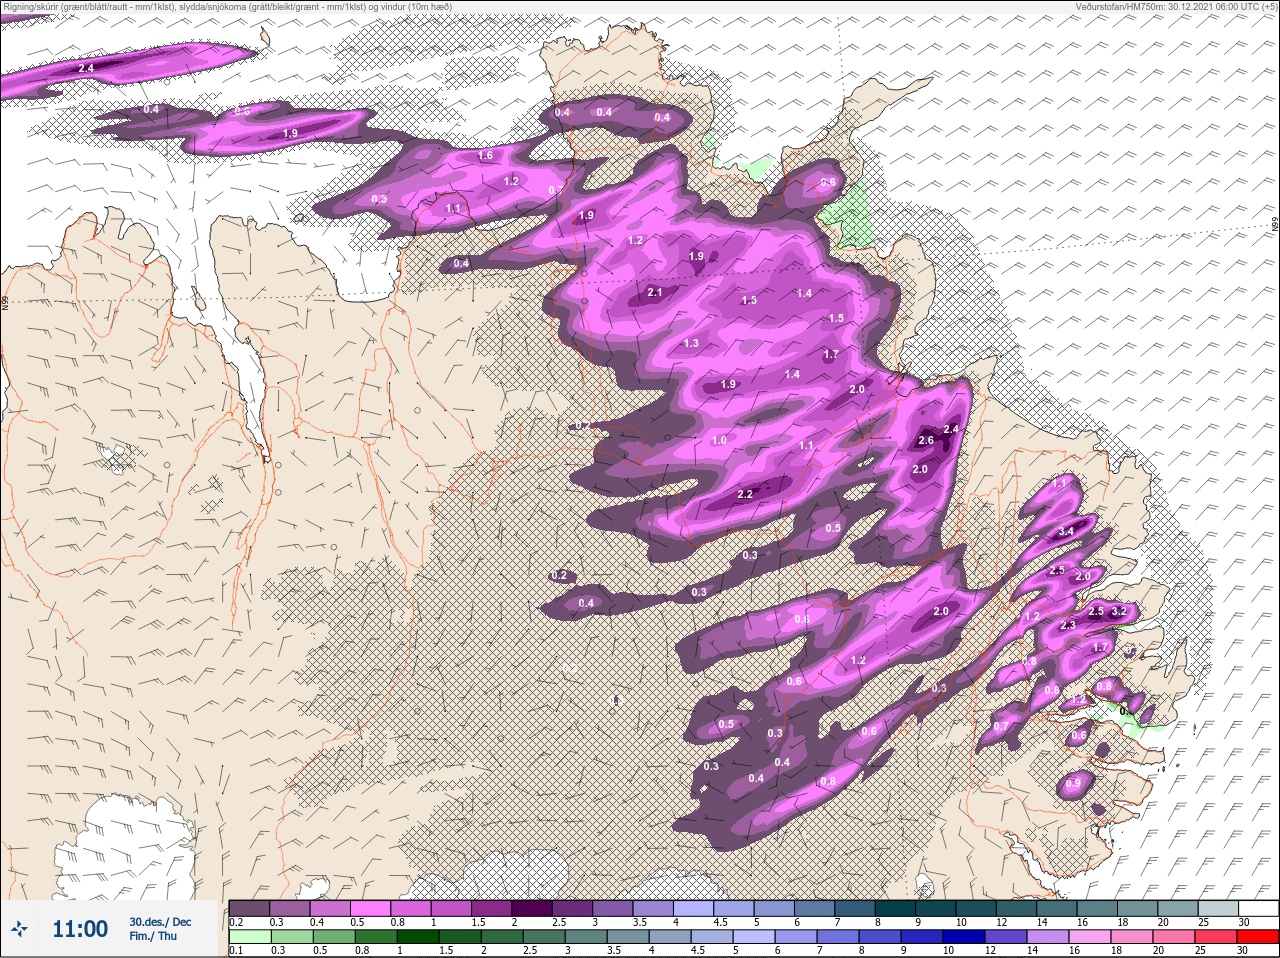Click the date label '30.des./ Dec'
Viewport: 1280px width, 958px height.
click(x=160, y=921)
